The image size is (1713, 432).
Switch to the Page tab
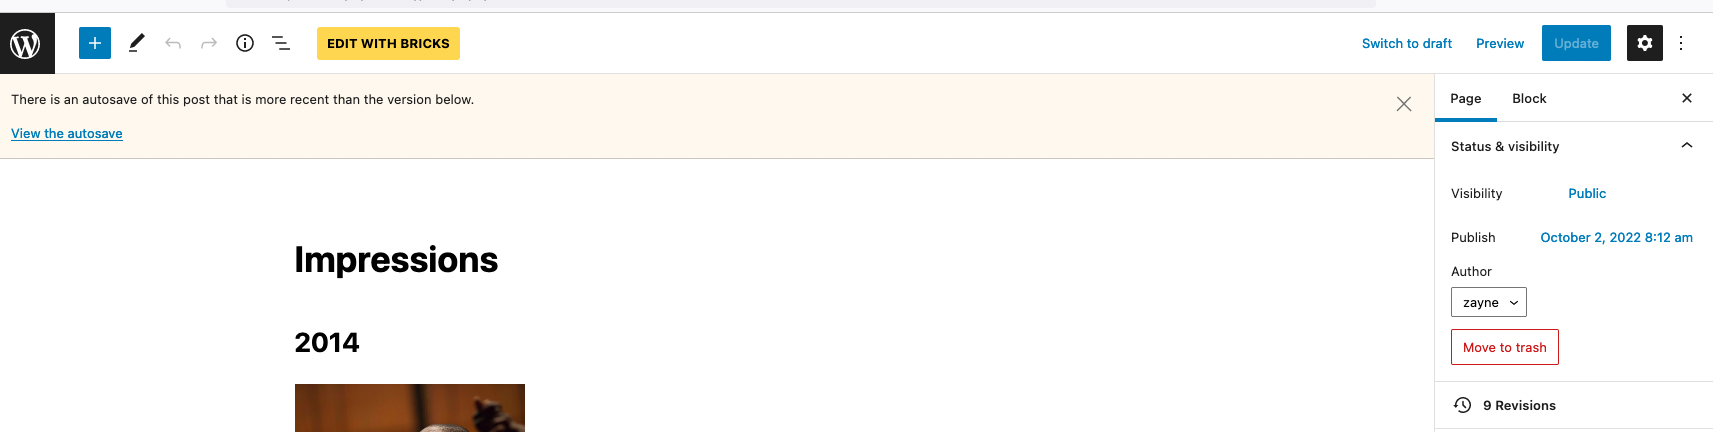[x=1466, y=98]
